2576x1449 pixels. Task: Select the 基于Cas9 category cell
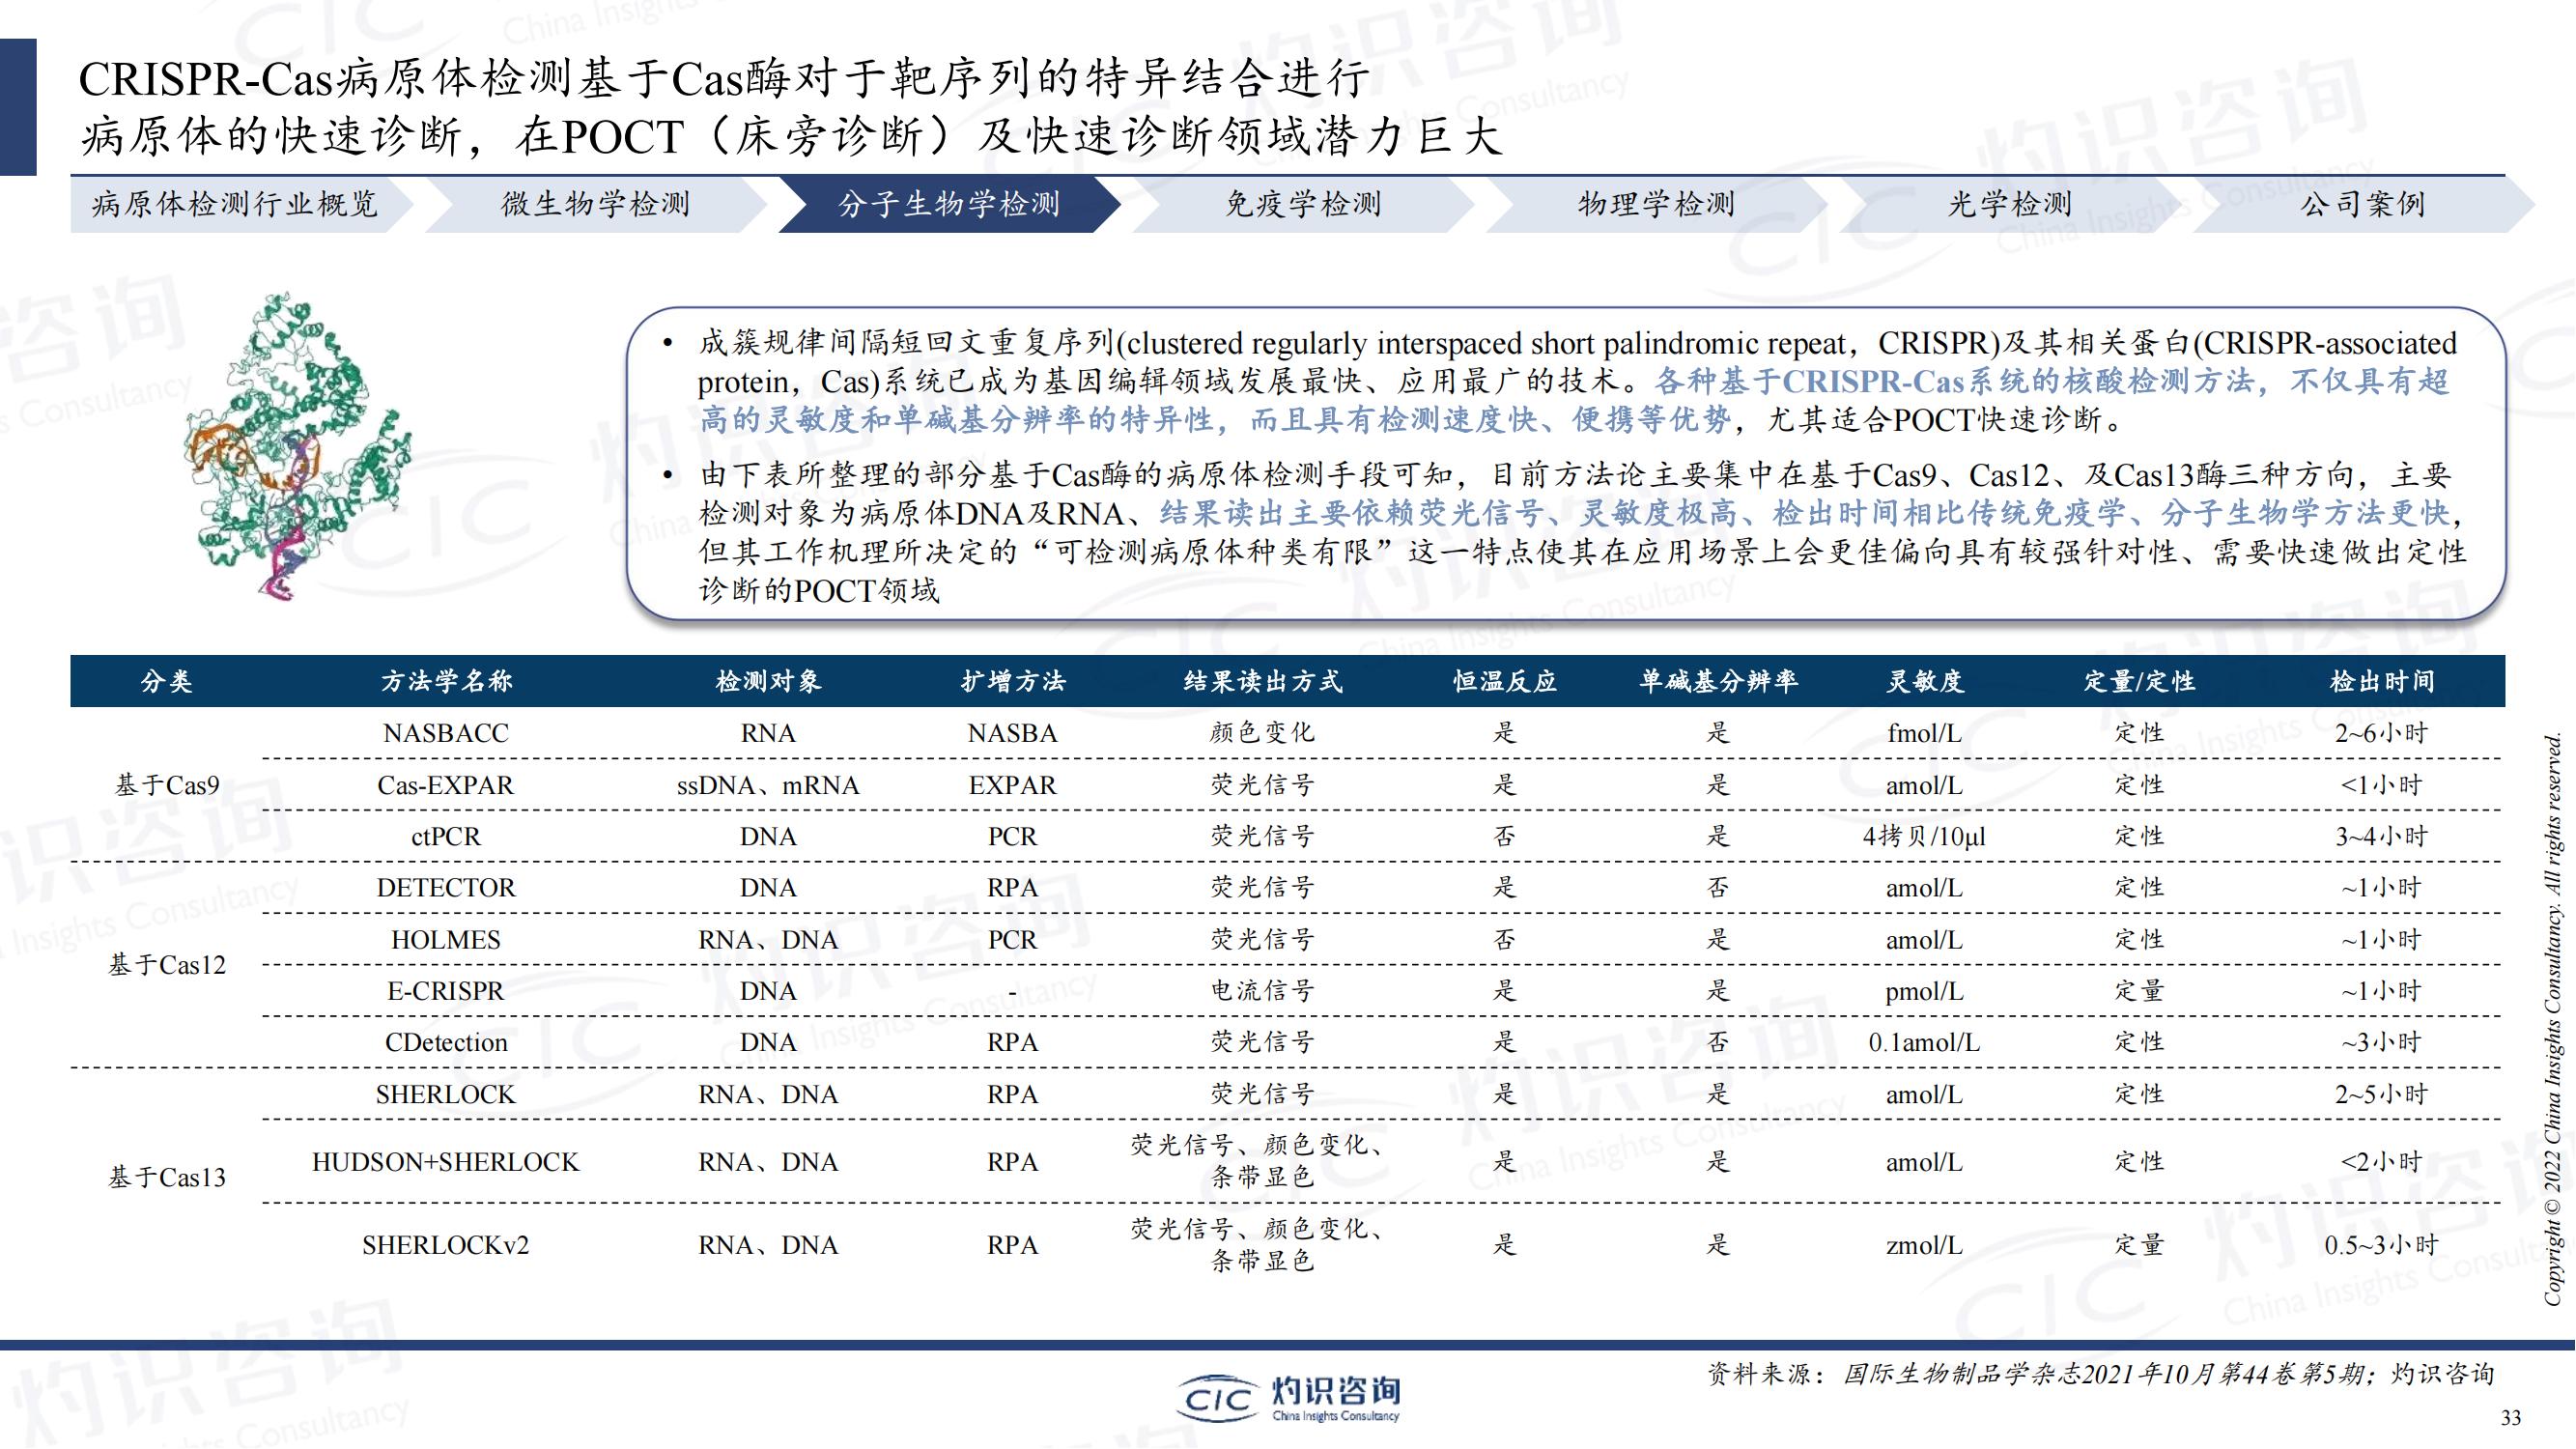click(x=167, y=785)
